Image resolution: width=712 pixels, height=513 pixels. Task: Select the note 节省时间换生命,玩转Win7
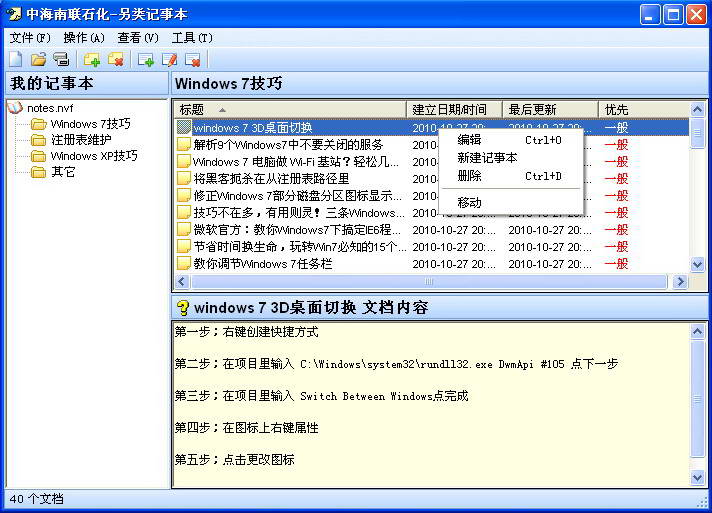[300, 247]
